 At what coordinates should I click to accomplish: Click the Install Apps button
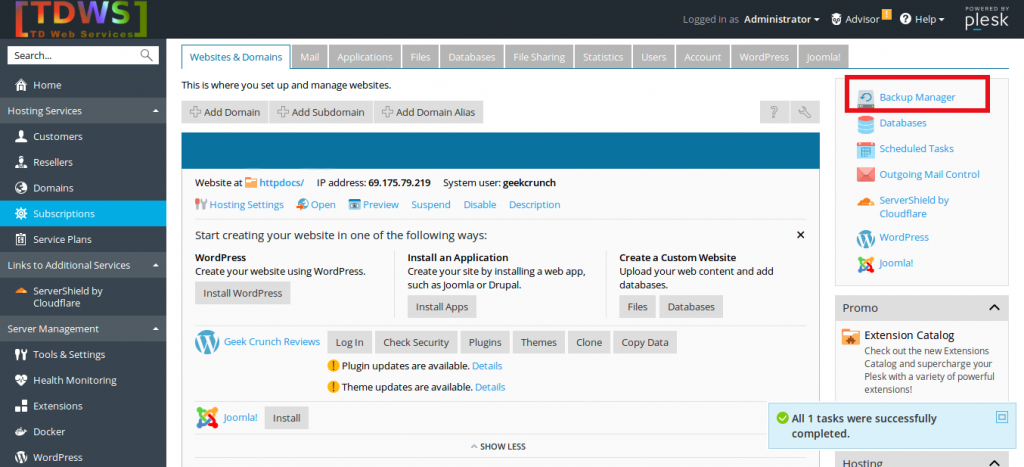pos(442,306)
